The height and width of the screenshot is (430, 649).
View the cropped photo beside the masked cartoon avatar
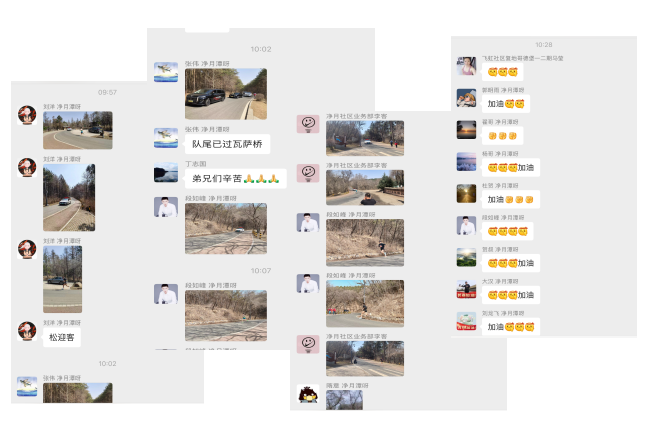tap(344, 400)
